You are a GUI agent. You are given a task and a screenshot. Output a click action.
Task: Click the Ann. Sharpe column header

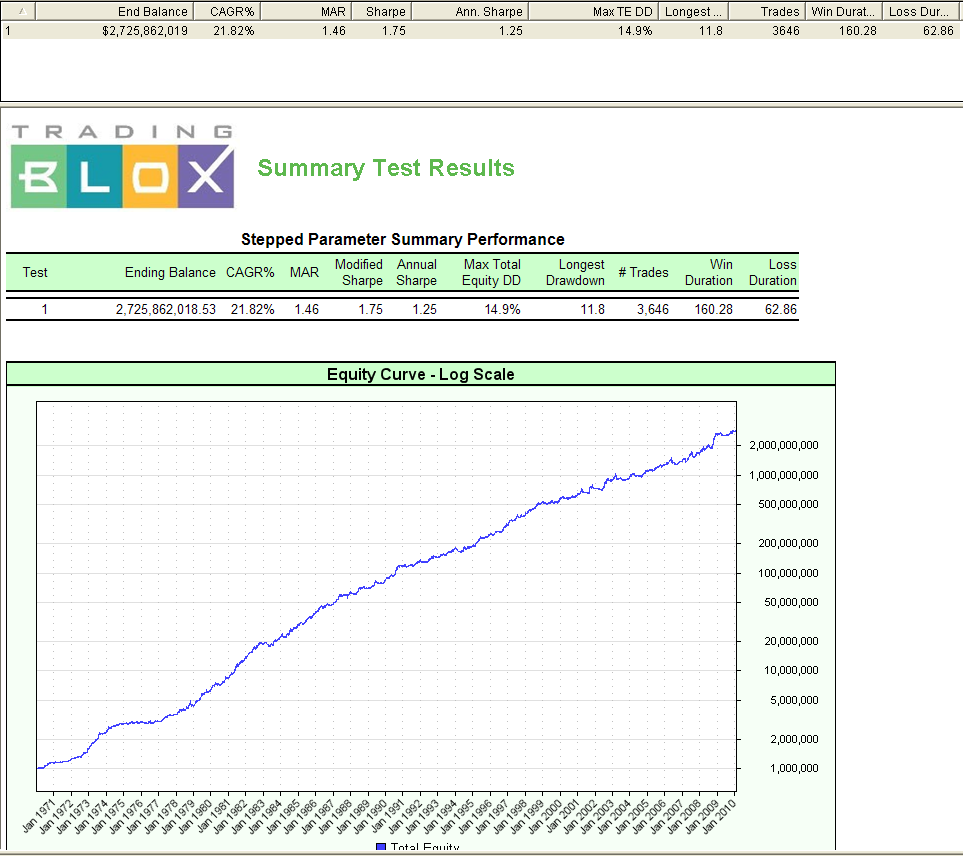[488, 12]
